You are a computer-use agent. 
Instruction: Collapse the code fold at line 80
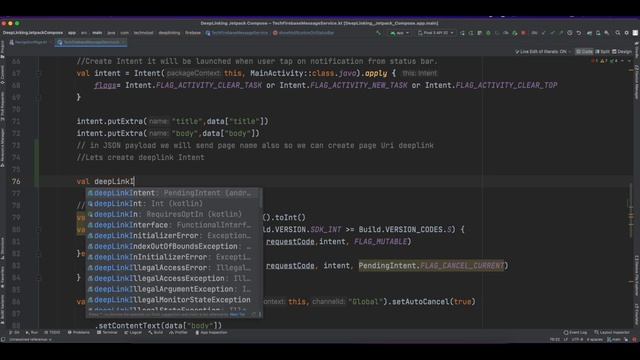point(40,229)
